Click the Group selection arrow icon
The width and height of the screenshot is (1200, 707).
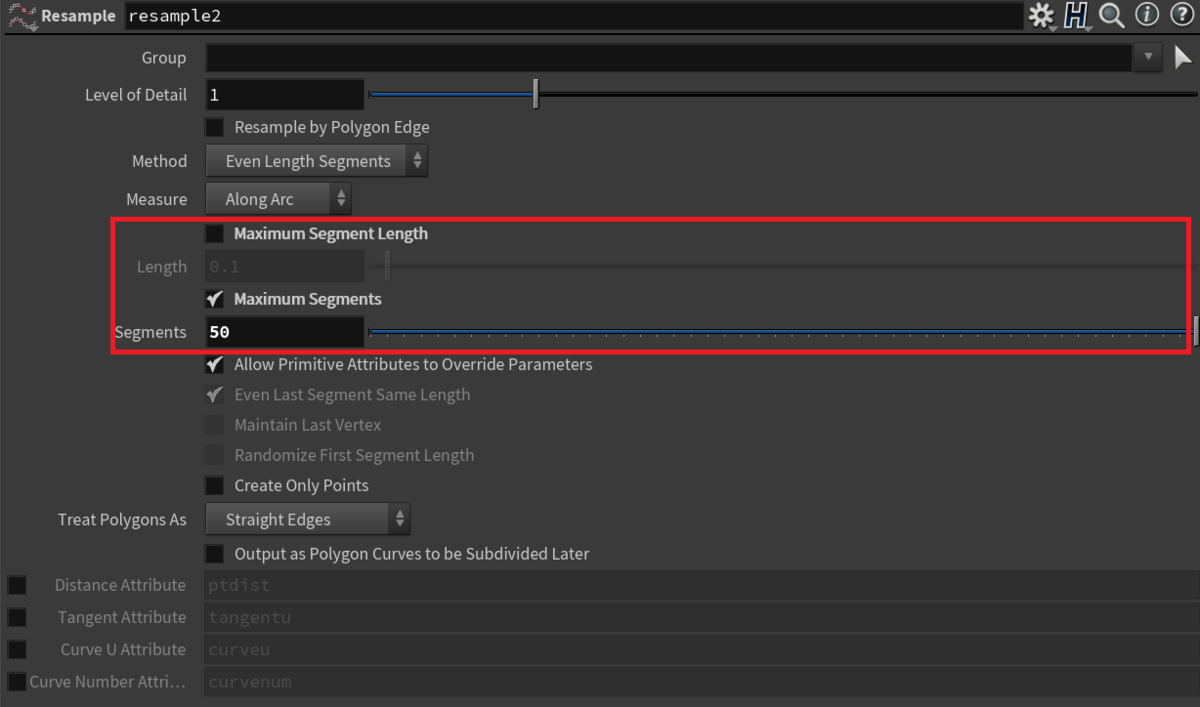(1183, 58)
